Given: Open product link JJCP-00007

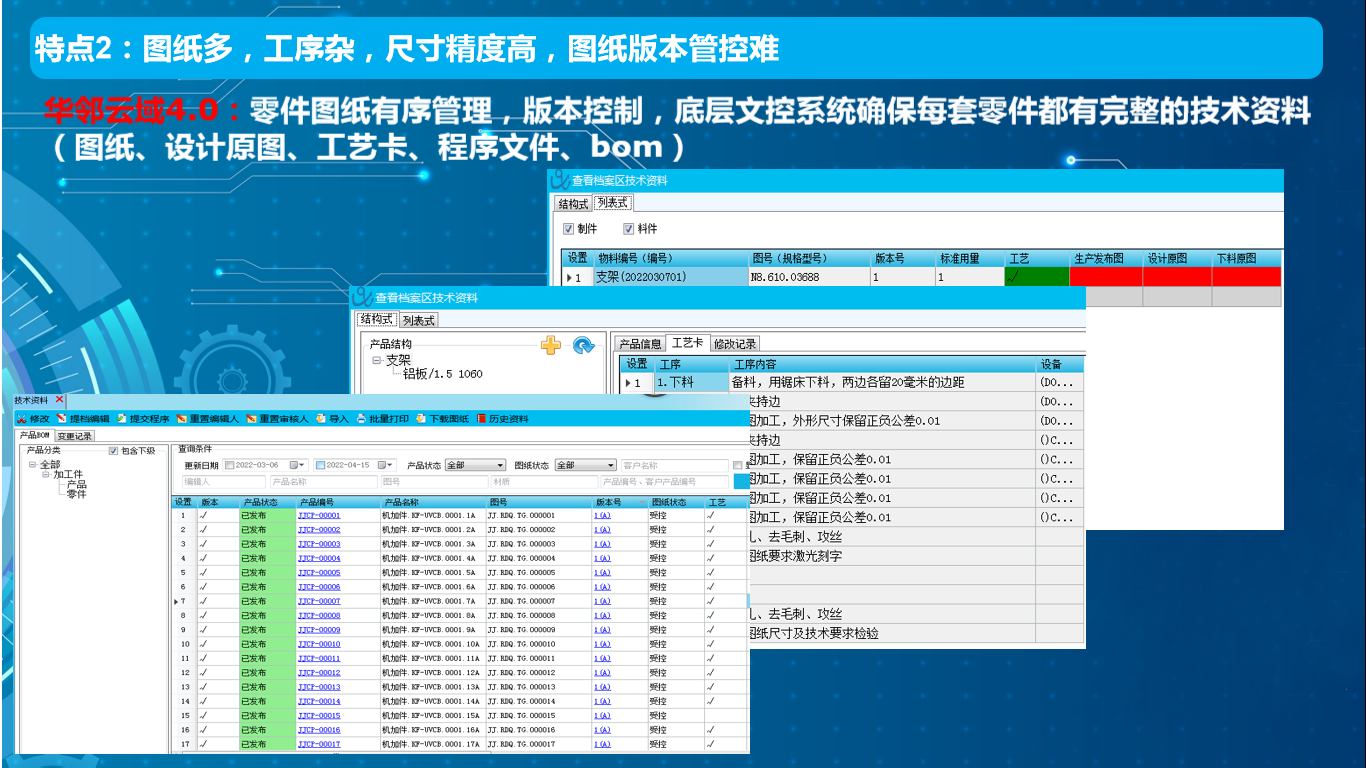Looking at the screenshot, I should 319,601.
